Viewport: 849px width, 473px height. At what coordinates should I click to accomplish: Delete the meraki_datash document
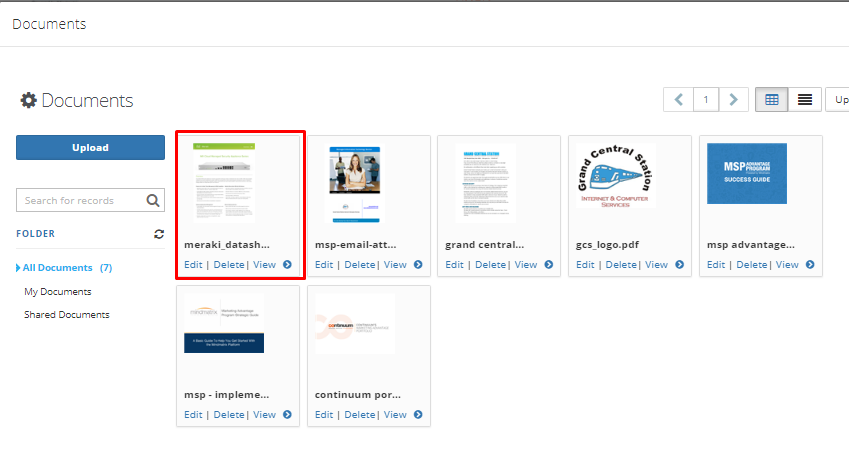point(228,265)
